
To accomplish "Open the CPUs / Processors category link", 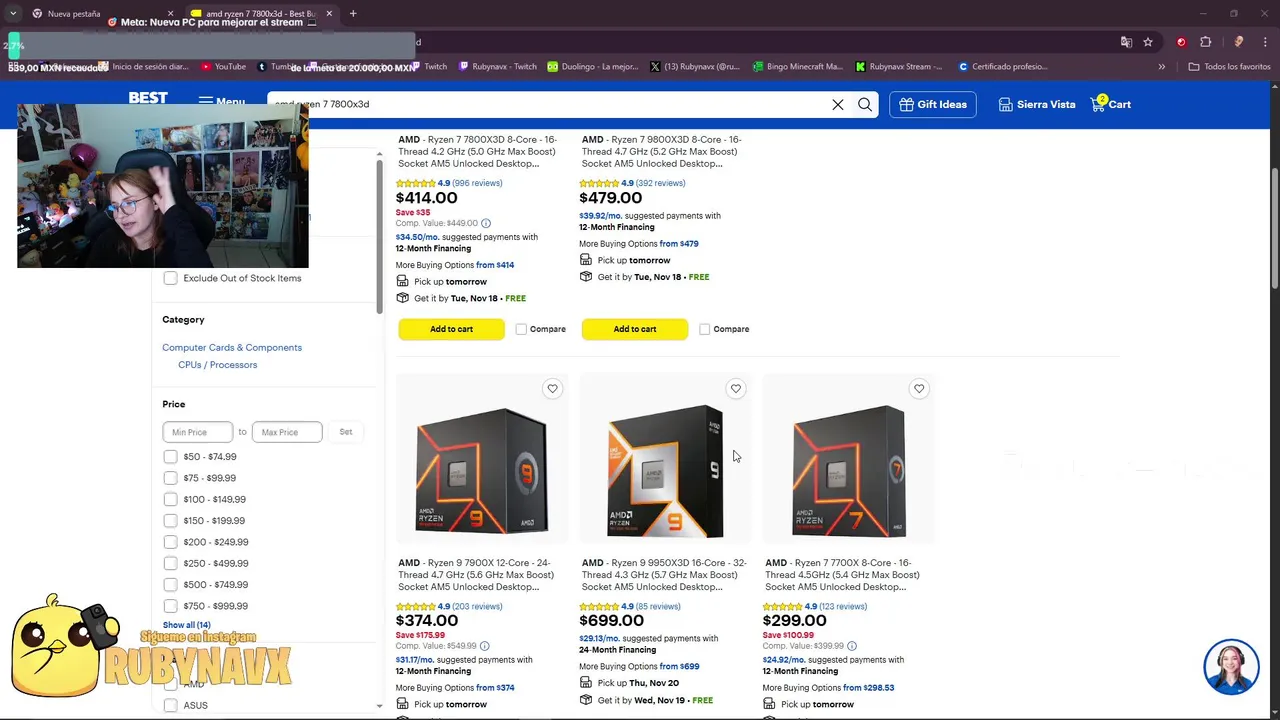I will pyautogui.click(x=217, y=365).
